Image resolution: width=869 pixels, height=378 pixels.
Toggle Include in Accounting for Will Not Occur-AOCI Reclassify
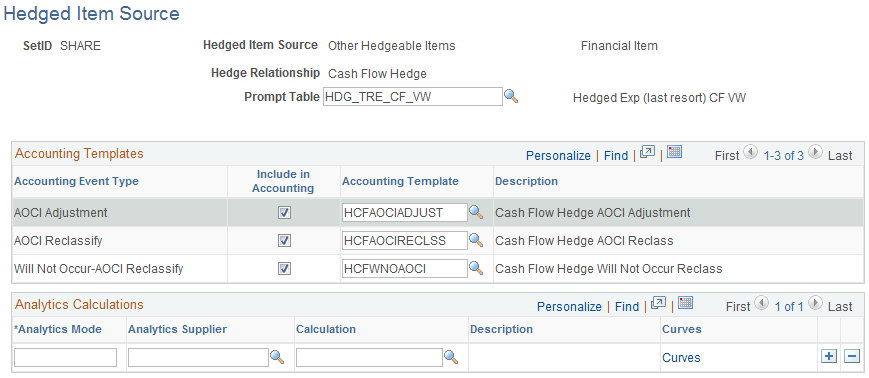click(x=284, y=269)
